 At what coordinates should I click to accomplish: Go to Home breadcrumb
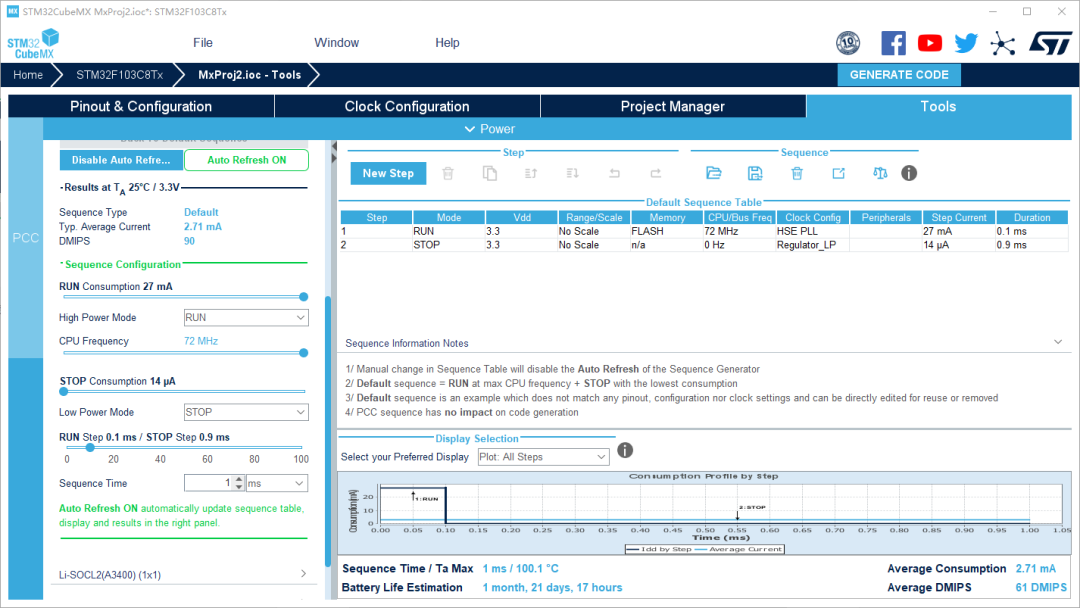(28, 74)
